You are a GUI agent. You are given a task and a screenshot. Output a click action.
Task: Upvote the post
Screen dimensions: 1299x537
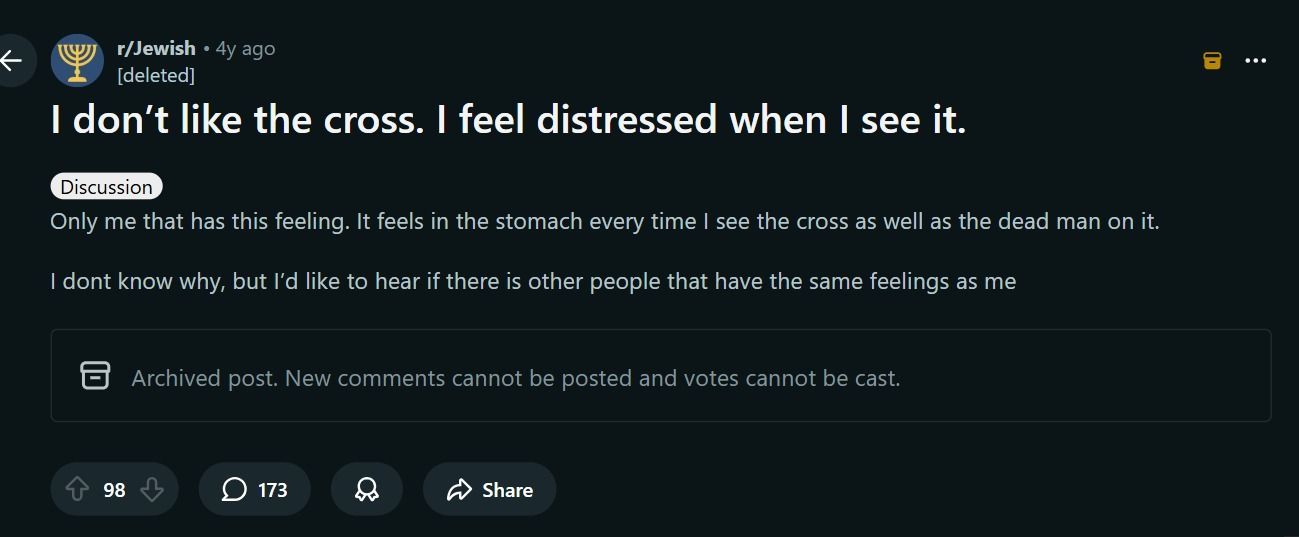coord(77,489)
